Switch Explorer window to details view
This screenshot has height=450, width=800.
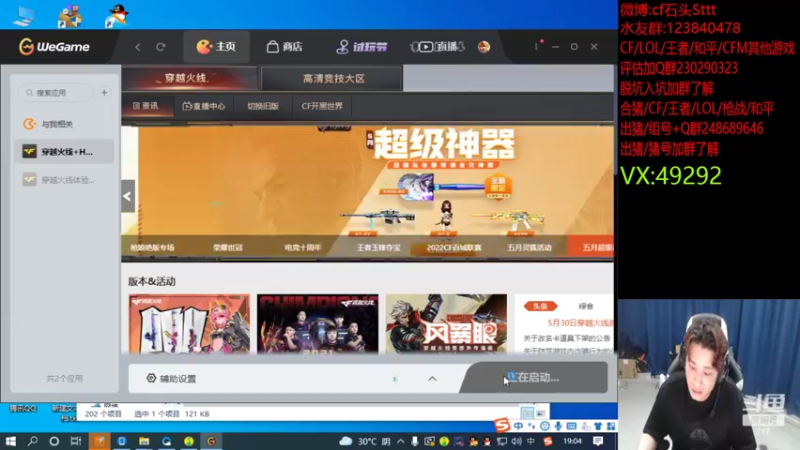point(527,413)
